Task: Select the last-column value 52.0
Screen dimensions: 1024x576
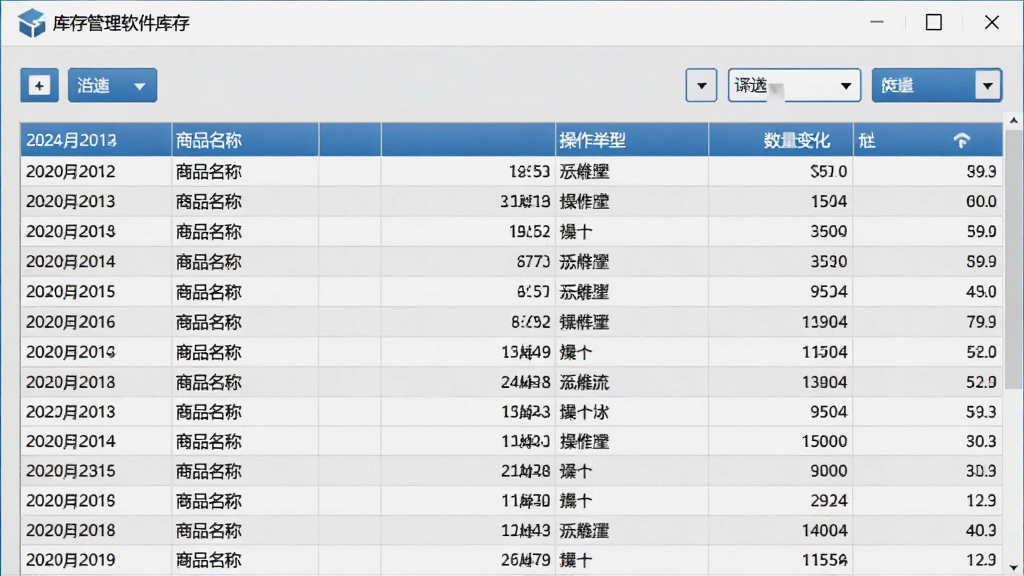Action: click(x=982, y=352)
